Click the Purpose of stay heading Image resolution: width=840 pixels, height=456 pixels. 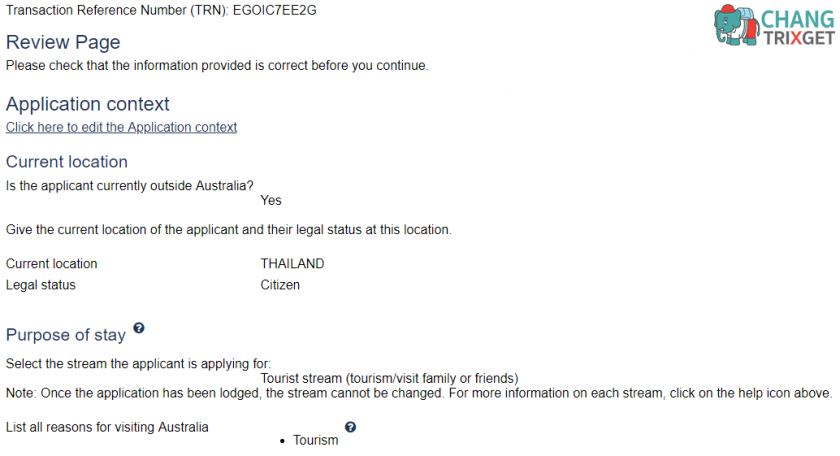click(x=66, y=335)
